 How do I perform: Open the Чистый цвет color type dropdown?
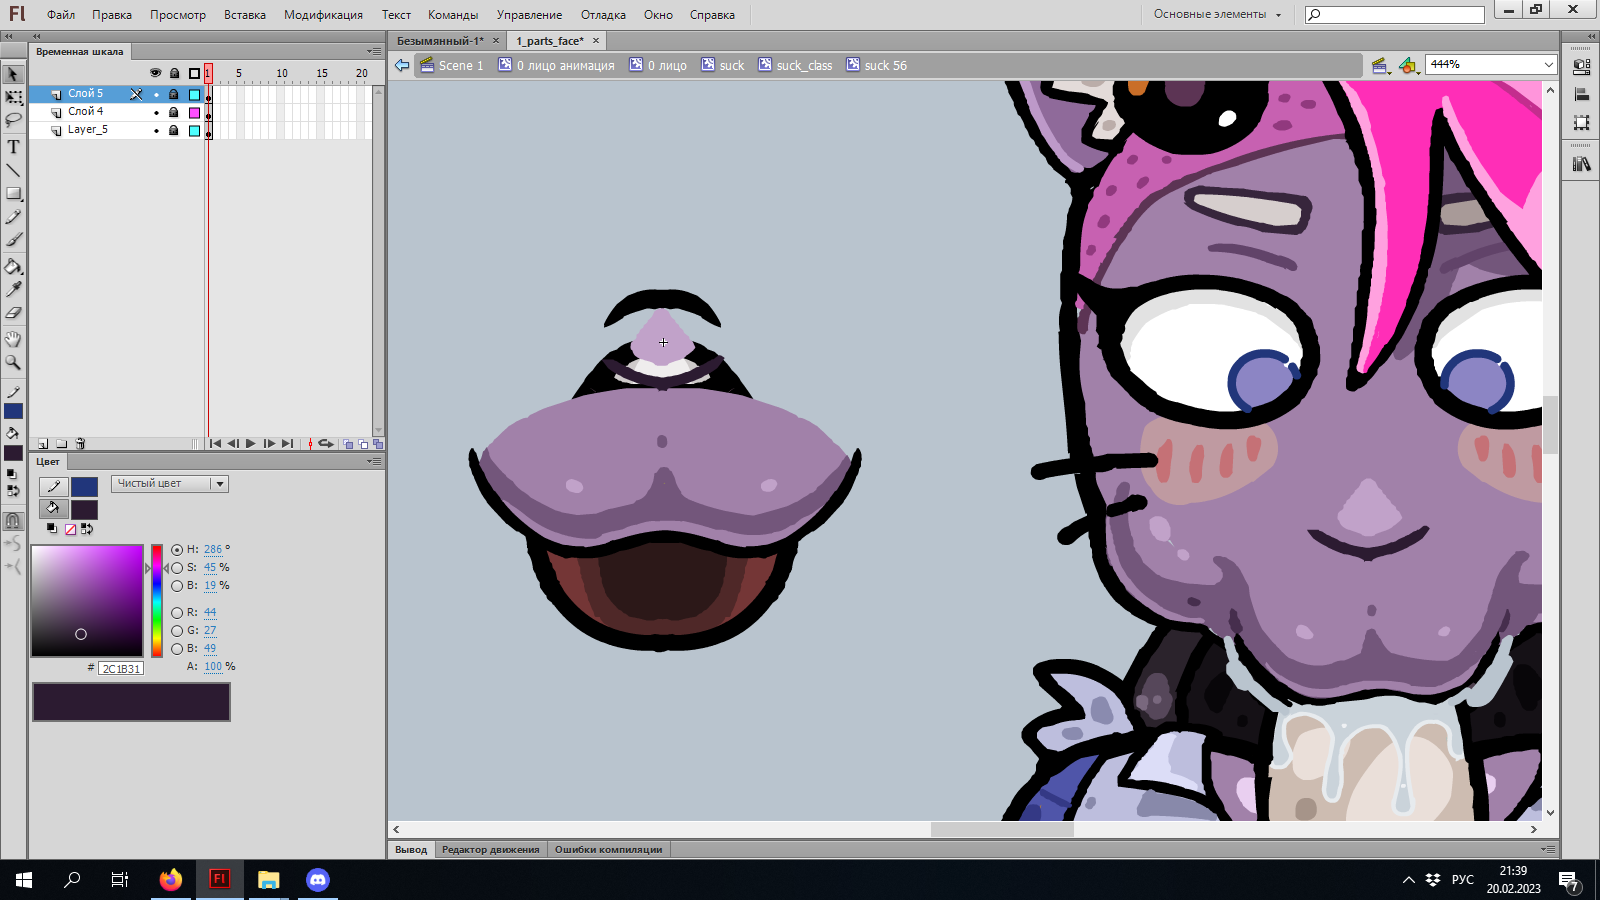click(x=170, y=484)
